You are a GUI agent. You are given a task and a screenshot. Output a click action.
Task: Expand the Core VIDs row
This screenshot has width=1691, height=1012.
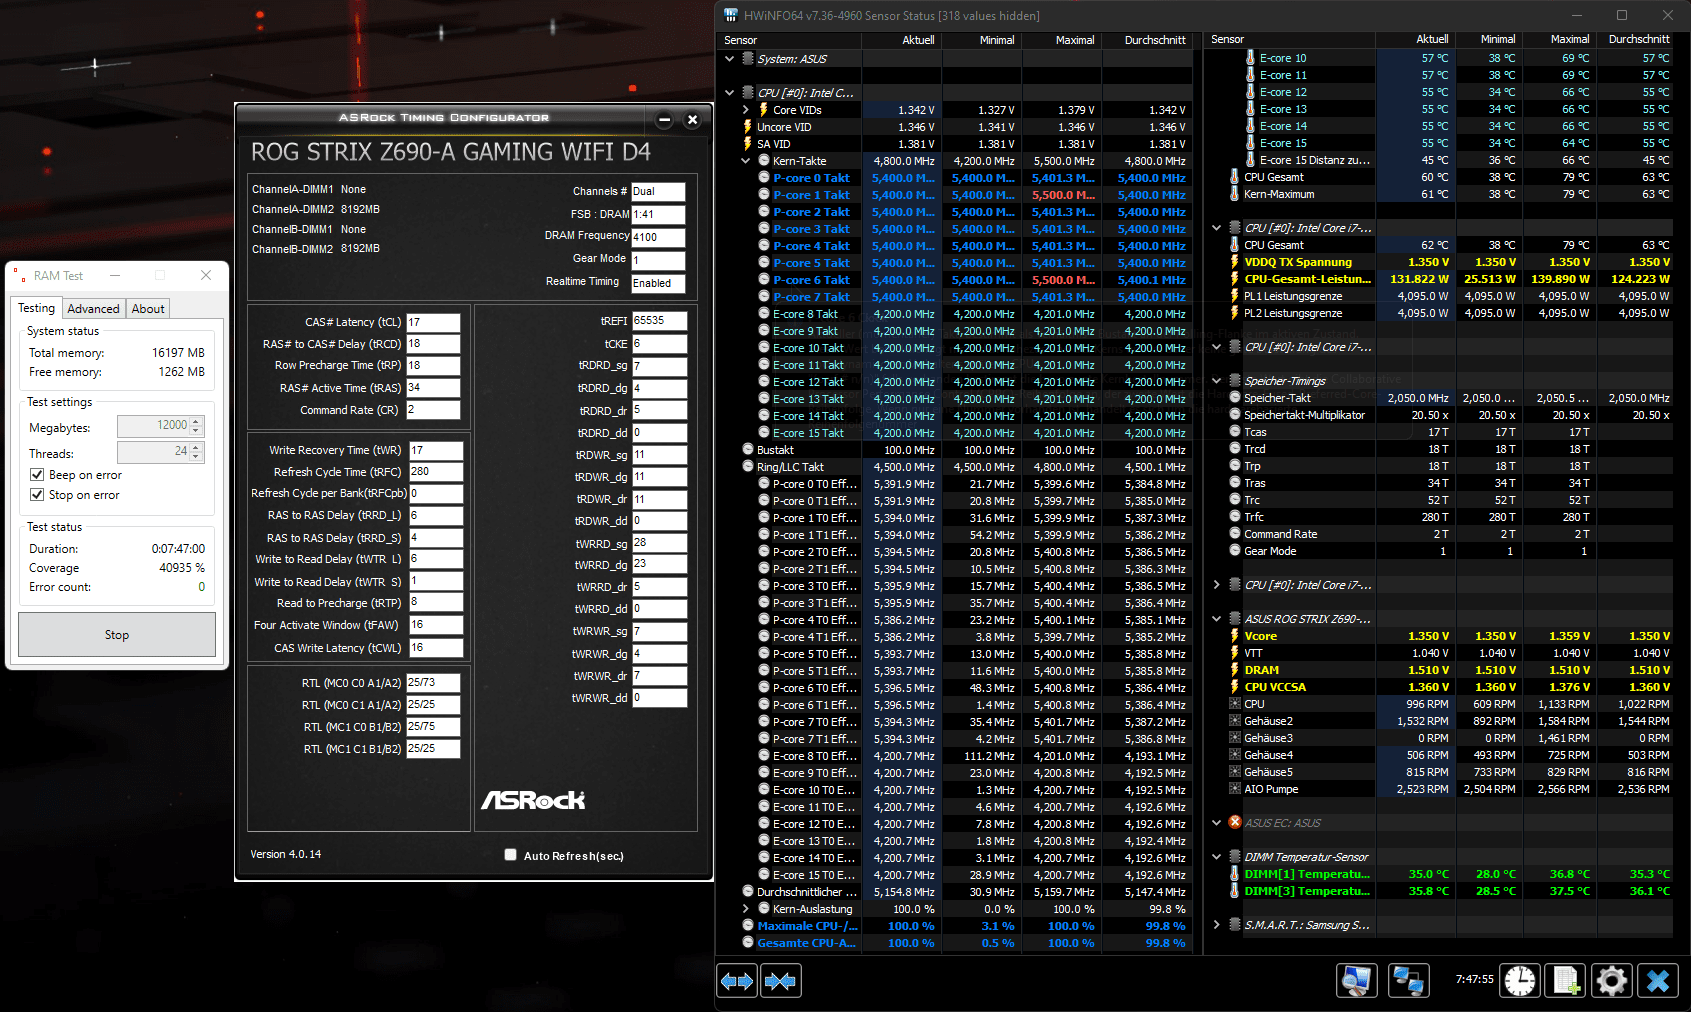point(746,110)
